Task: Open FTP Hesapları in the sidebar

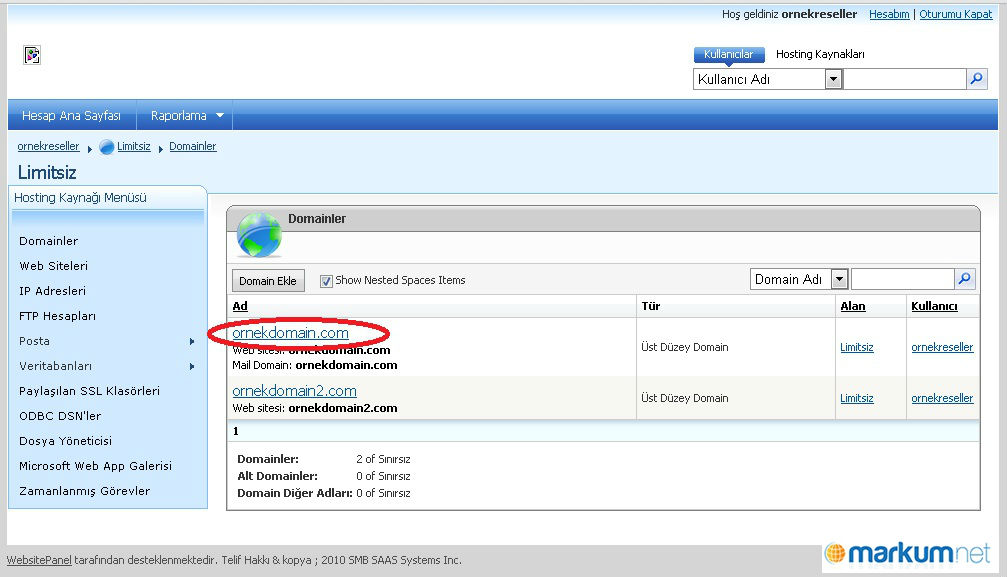Action: [x=58, y=316]
